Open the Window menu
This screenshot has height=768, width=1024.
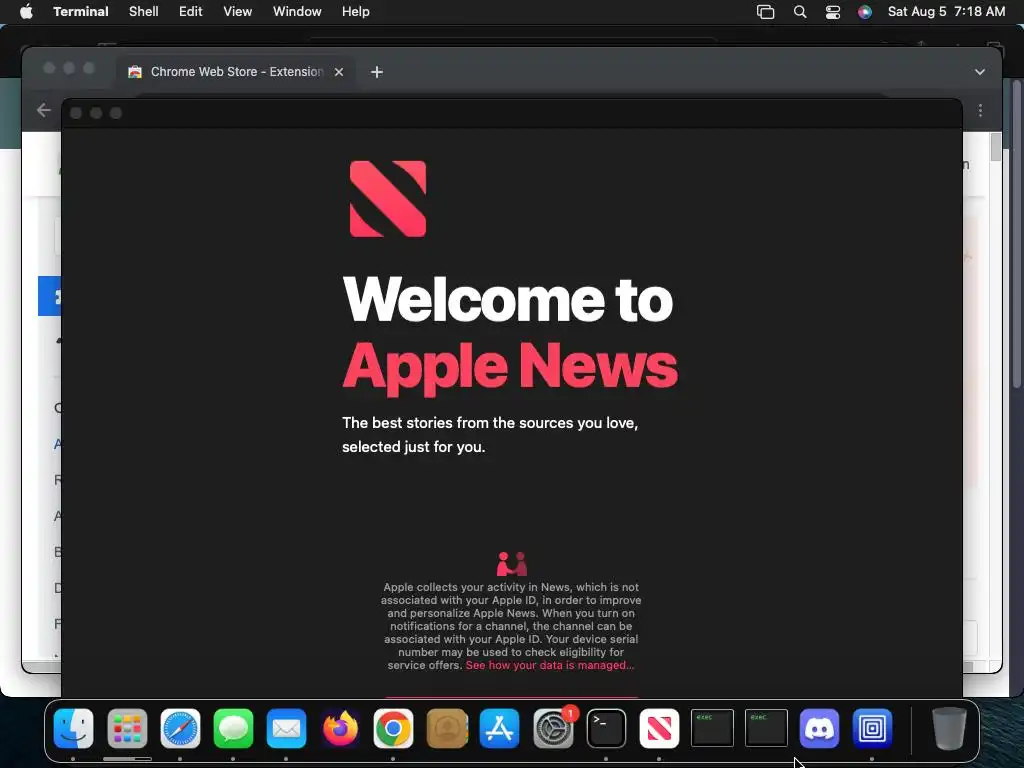pyautogui.click(x=297, y=12)
